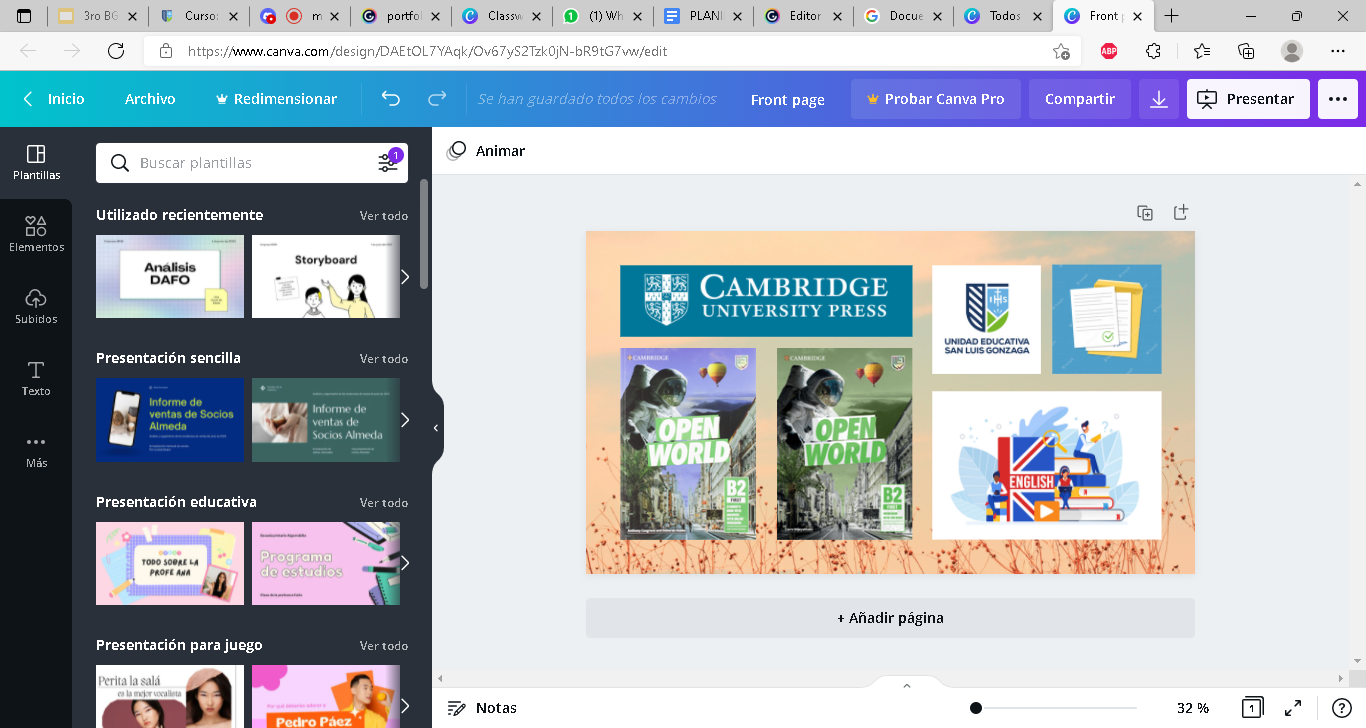This screenshot has width=1366, height=728.
Task: Duplicate the current page
Action: 1144,212
